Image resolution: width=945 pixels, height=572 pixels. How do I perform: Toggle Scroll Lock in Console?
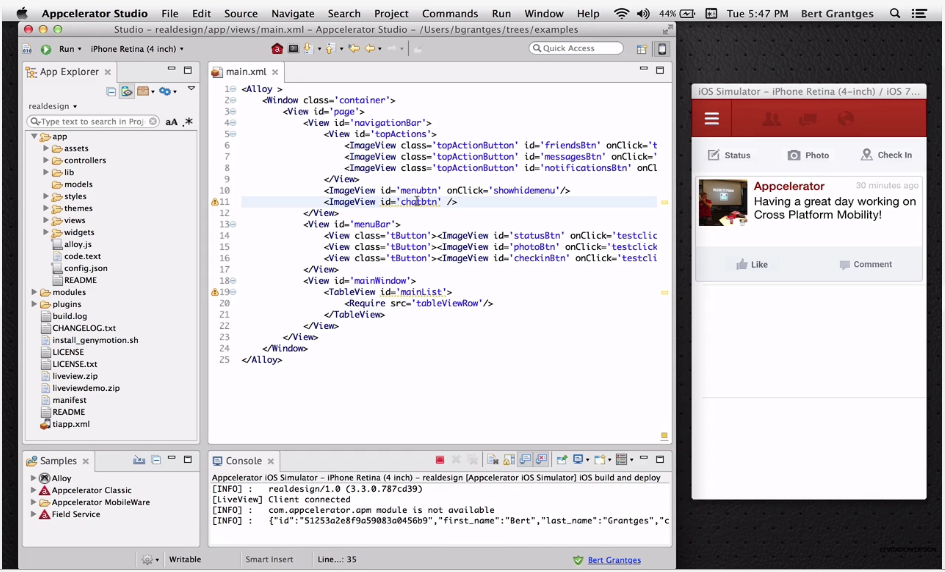pos(509,460)
